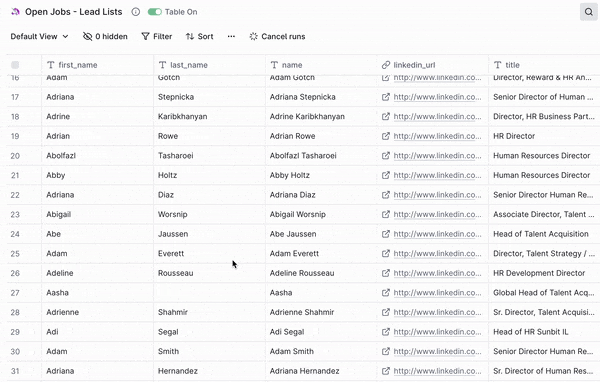The image size is (600, 382).
Task: Click the LinkedIn URL text for Abby Holtz
Action: click(x=437, y=175)
